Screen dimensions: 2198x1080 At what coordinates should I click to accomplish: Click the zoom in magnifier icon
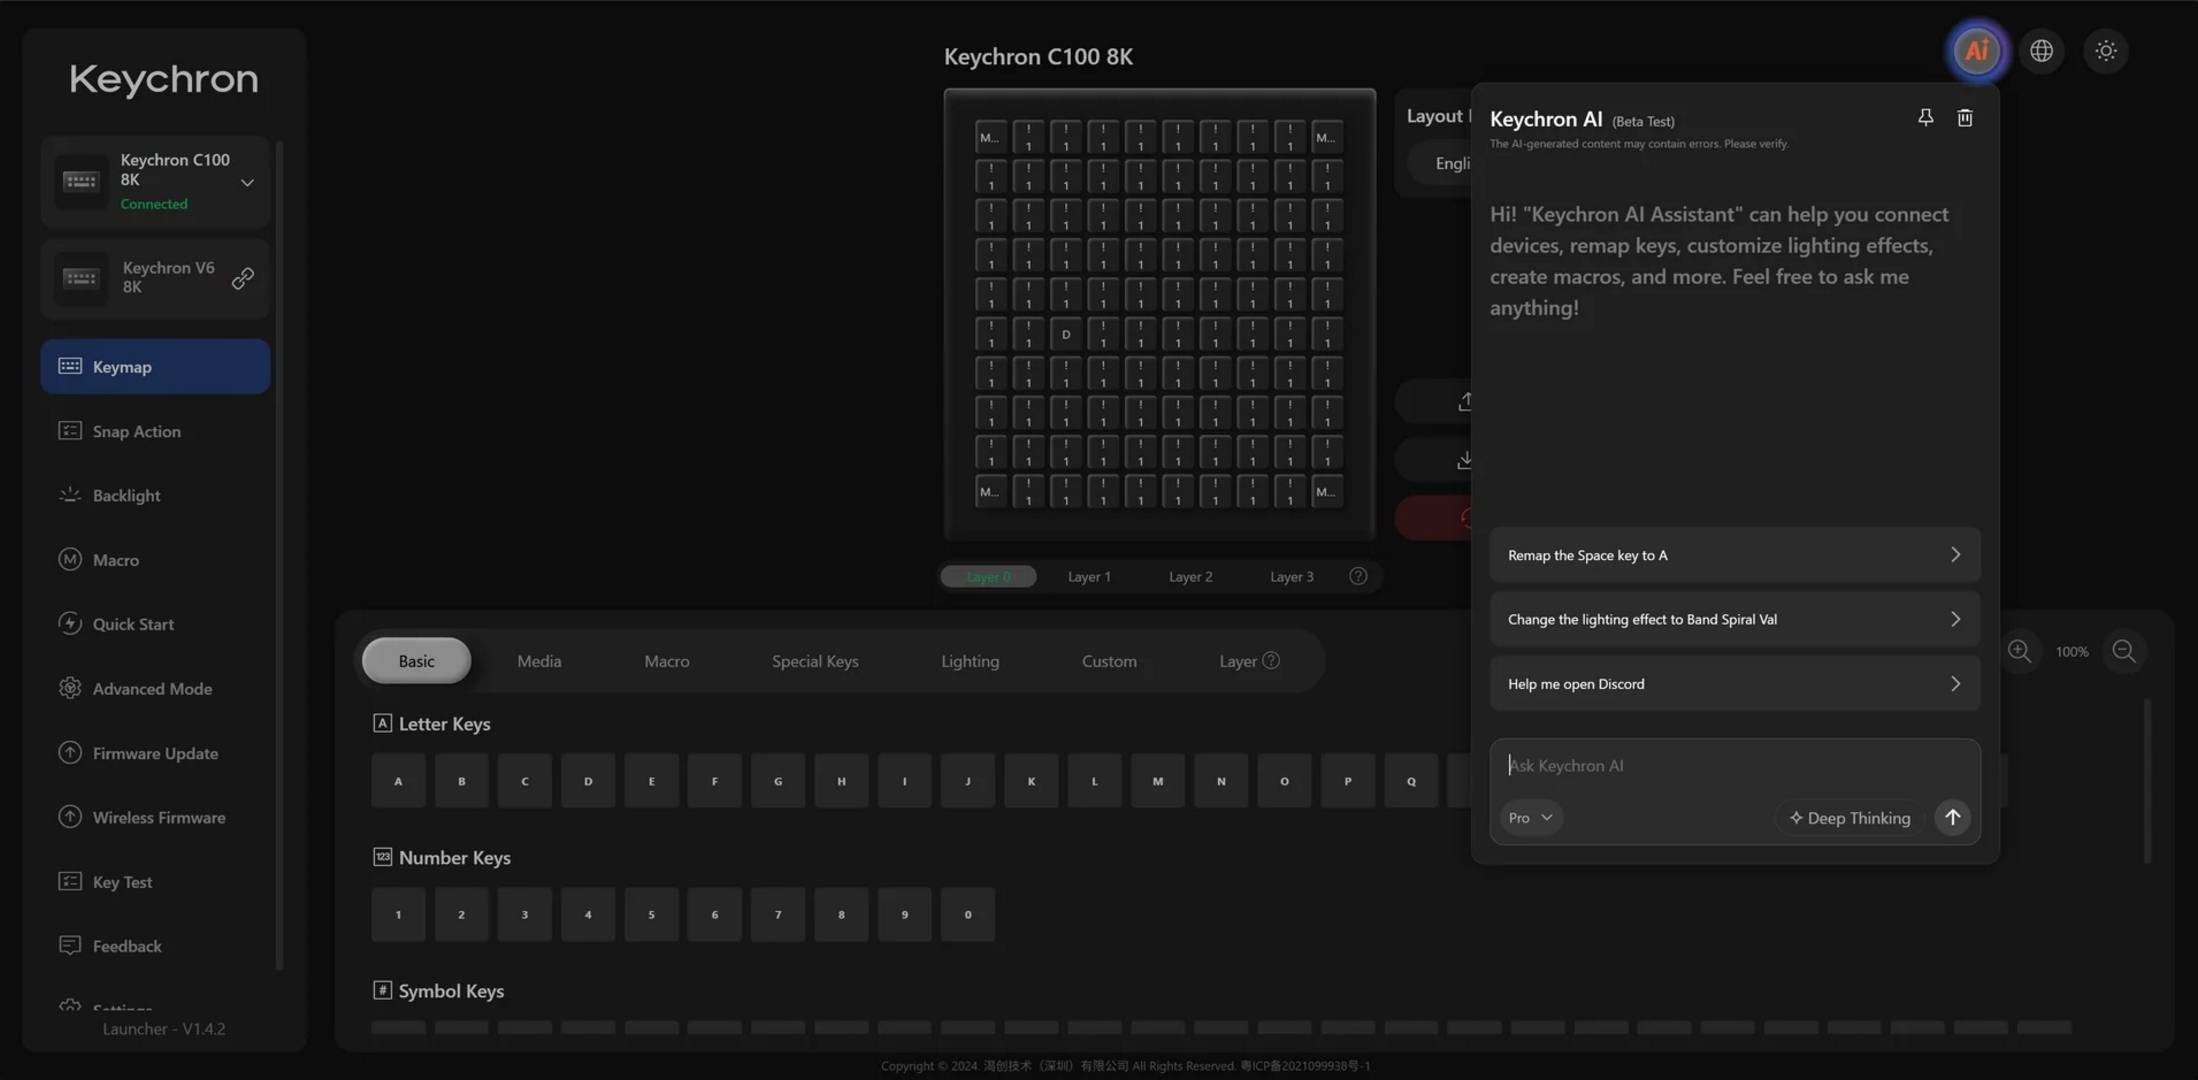[x=2019, y=651]
